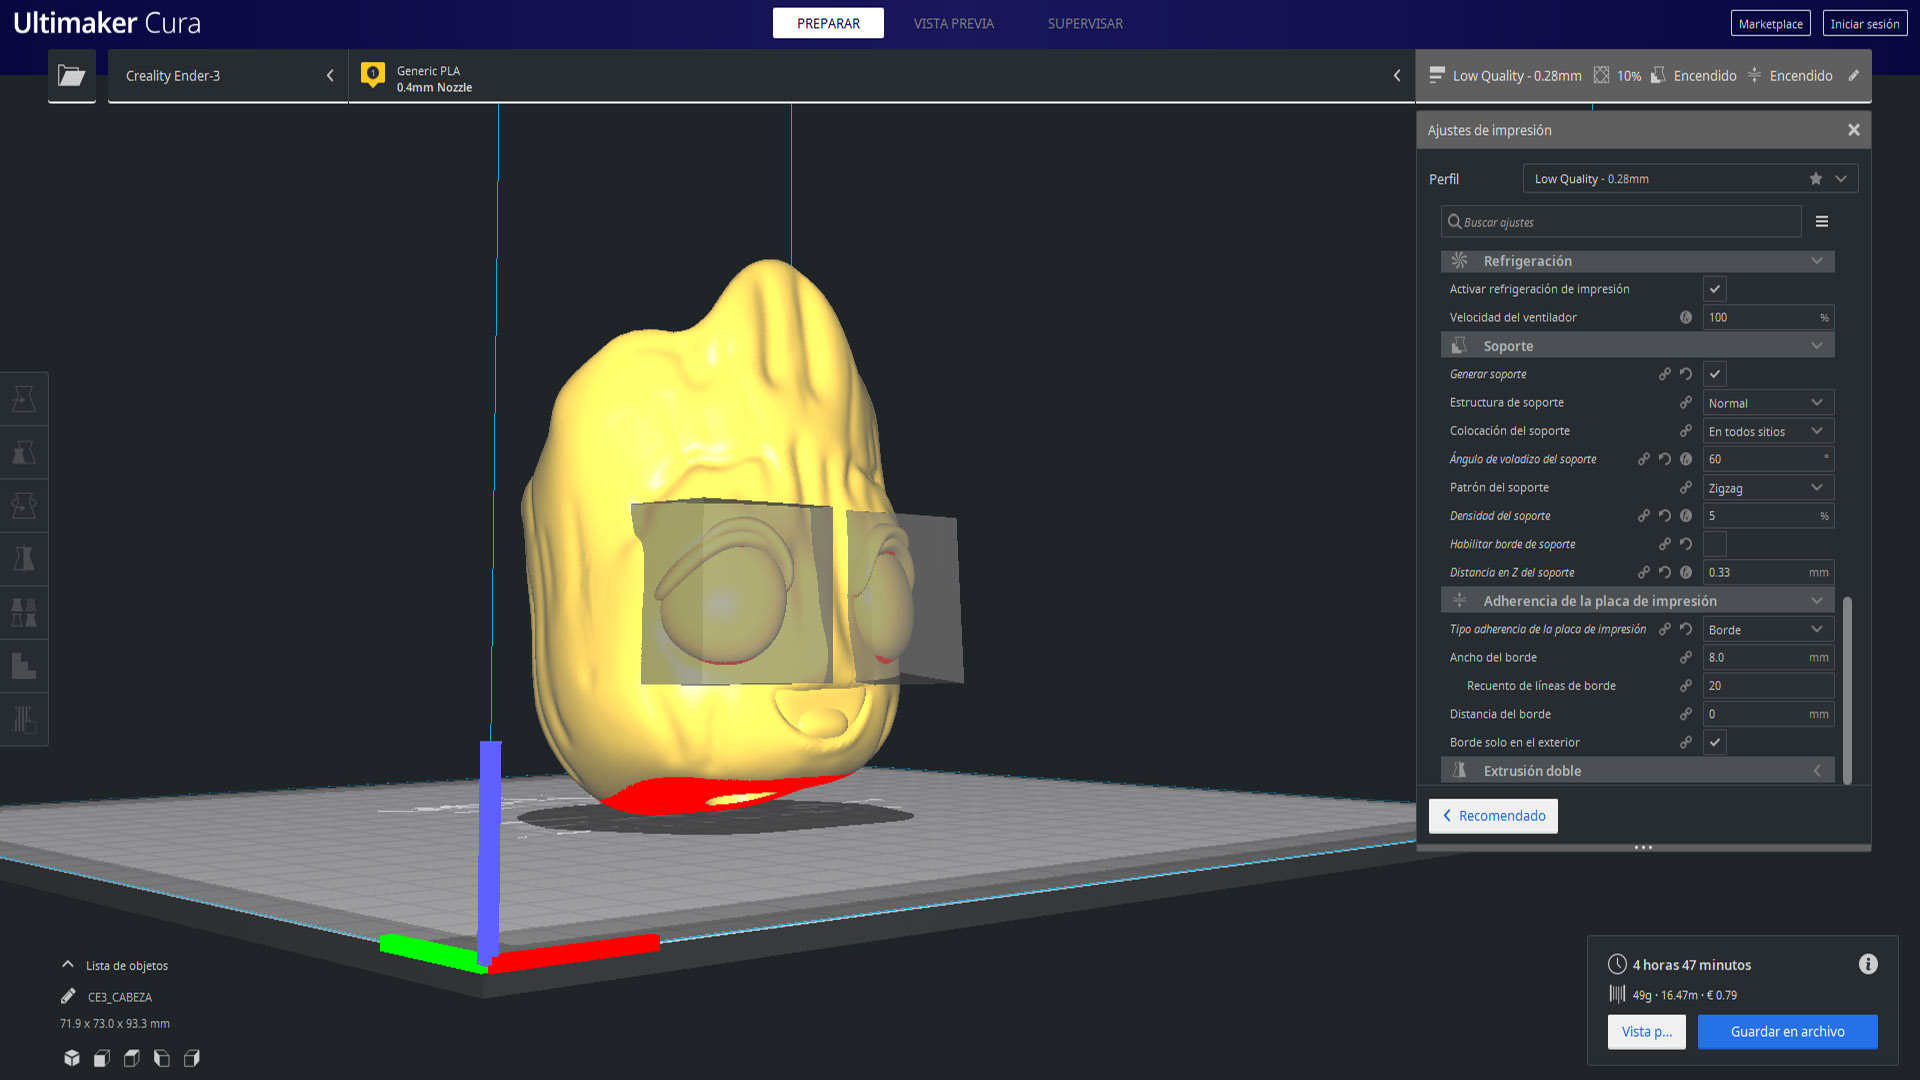Open the SUPERVISAR tab
Image resolution: width=1920 pixels, height=1080 pixels.
tap(1084, 23)
